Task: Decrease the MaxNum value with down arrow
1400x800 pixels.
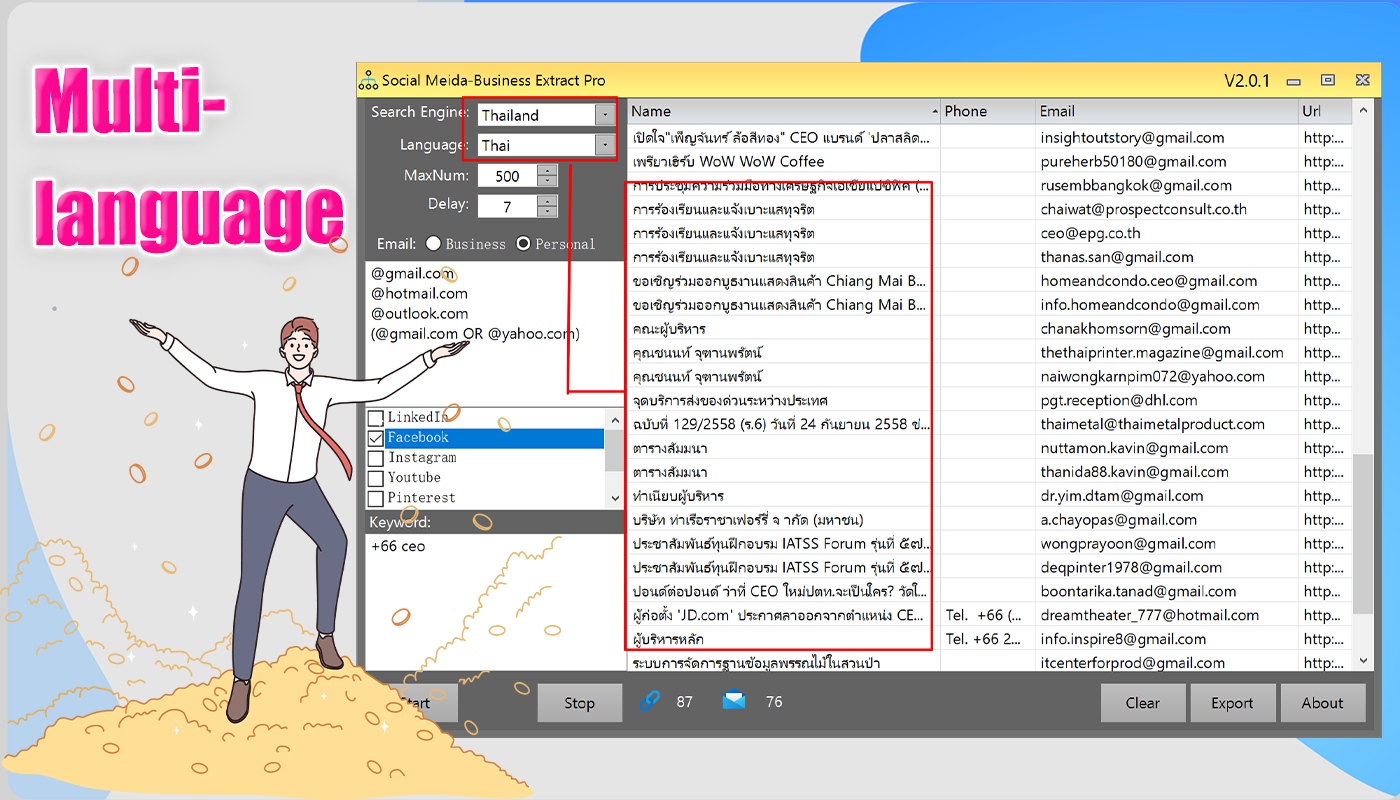Action: point(547,181)
